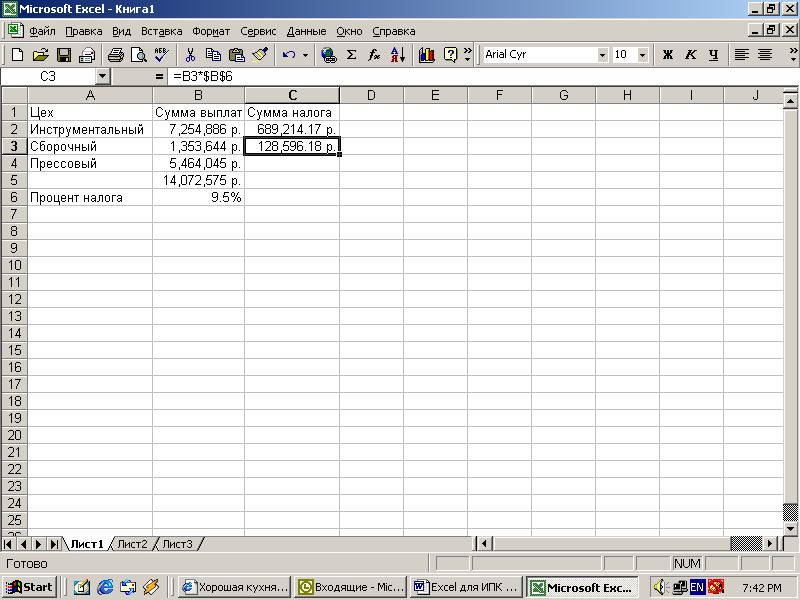Click the Edit Formula equals button

coord(159,77)
